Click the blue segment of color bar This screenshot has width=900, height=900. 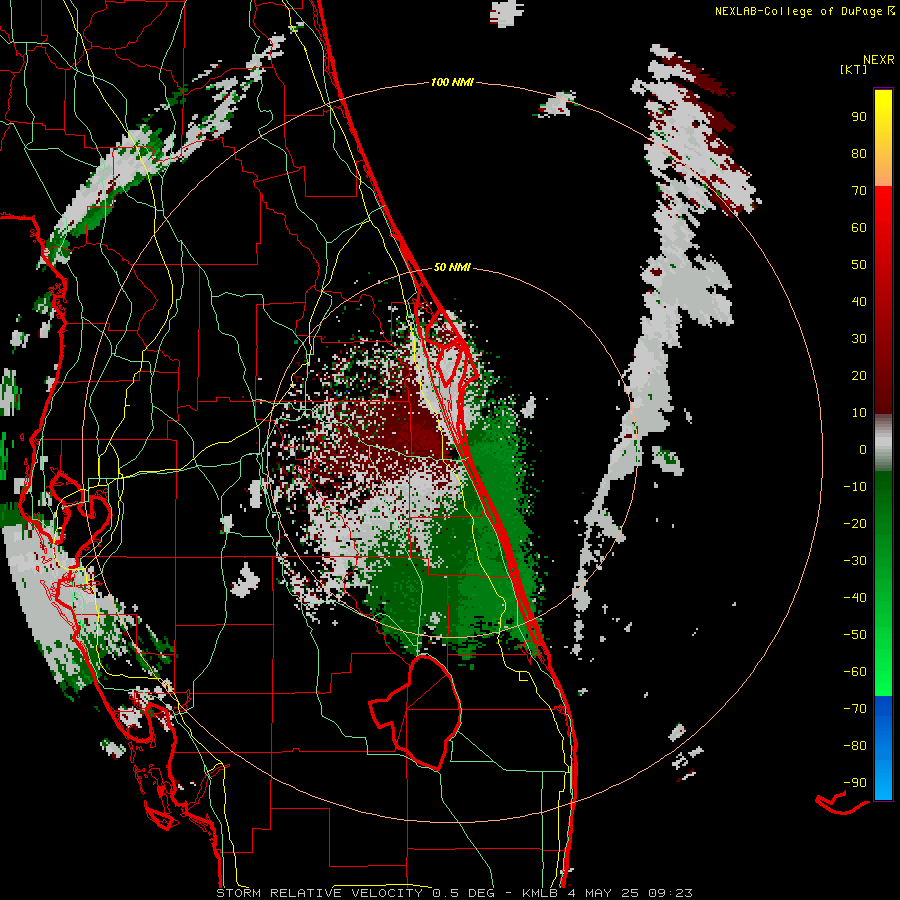883,748
